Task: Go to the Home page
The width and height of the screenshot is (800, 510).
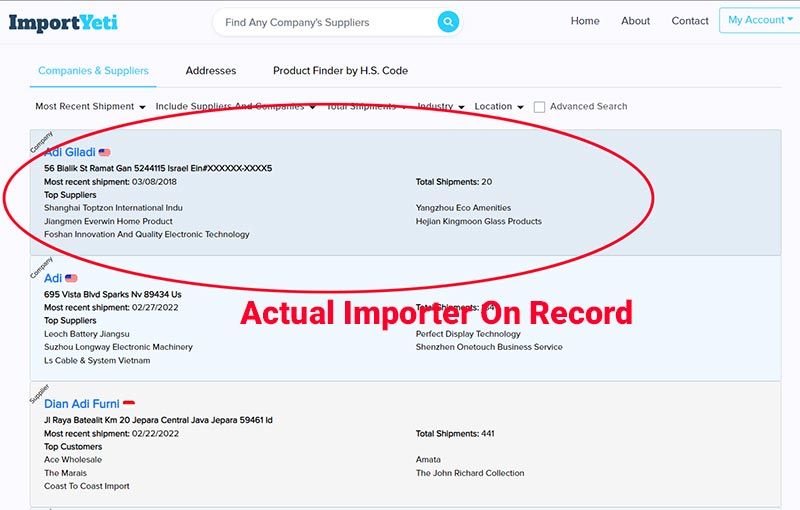Action: [x=585, y=21]
